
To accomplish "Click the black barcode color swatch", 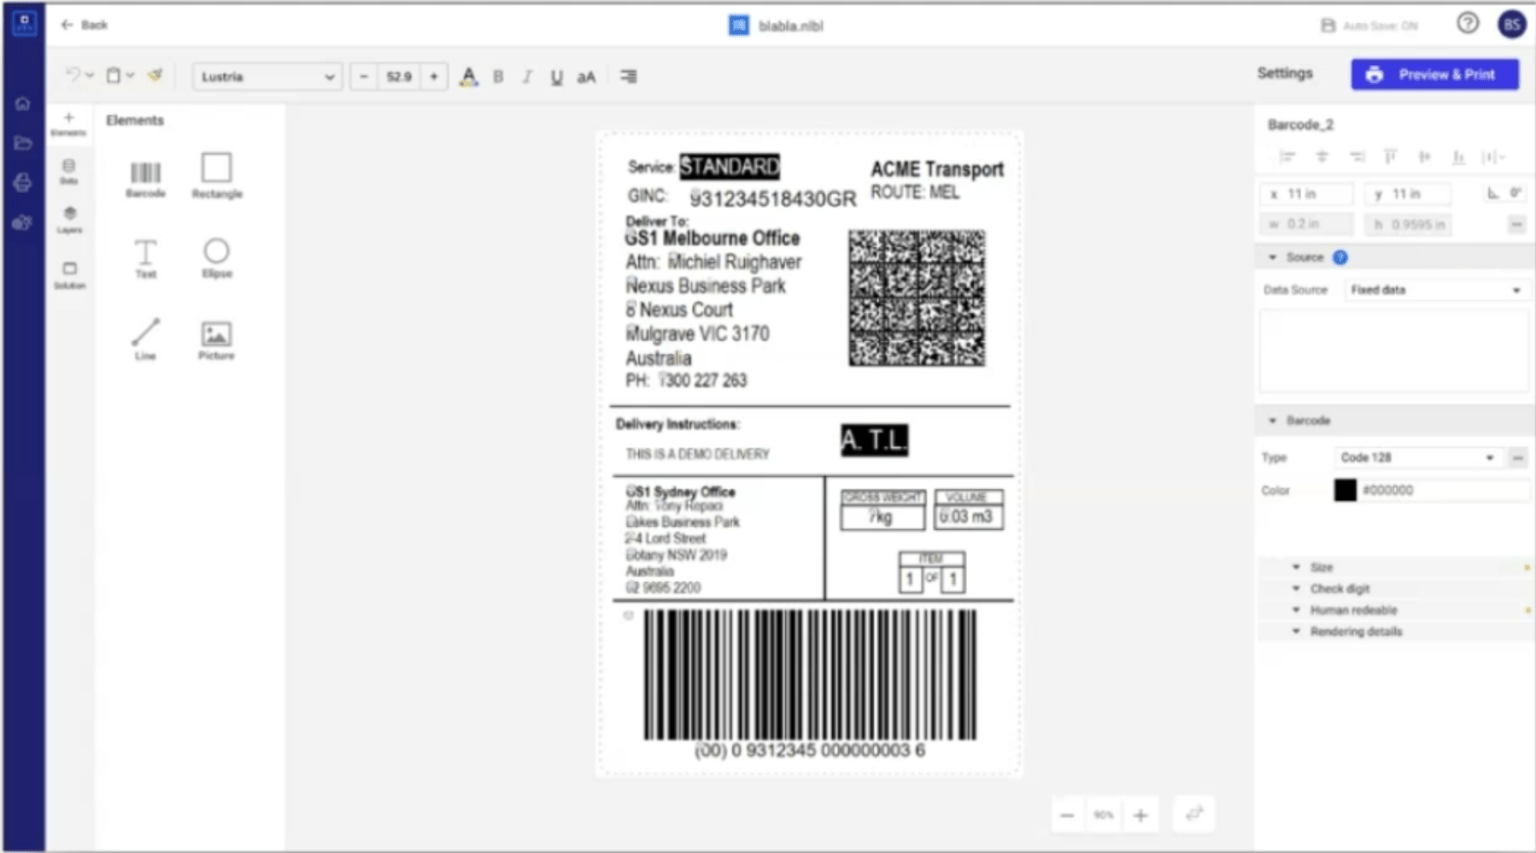I will (1345, 490).
